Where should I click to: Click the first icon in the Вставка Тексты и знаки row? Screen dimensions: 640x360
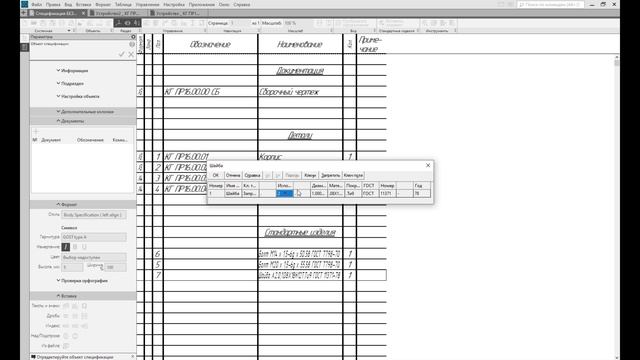click(x=66, y=306)
